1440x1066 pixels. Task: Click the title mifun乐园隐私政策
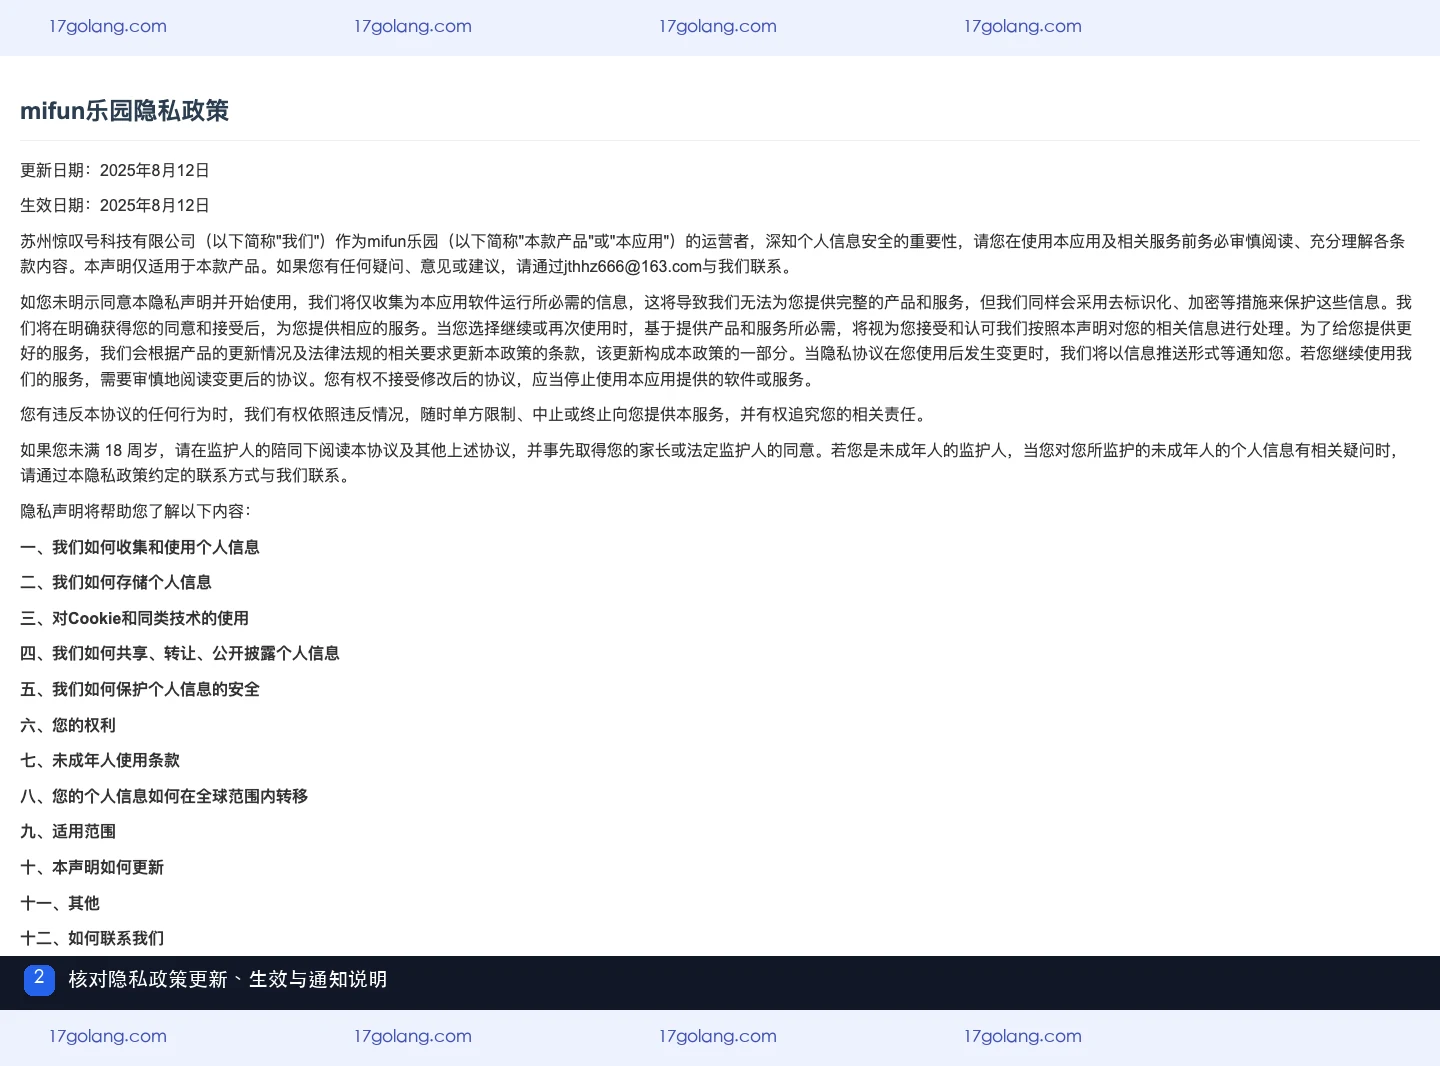coord(125,111)
